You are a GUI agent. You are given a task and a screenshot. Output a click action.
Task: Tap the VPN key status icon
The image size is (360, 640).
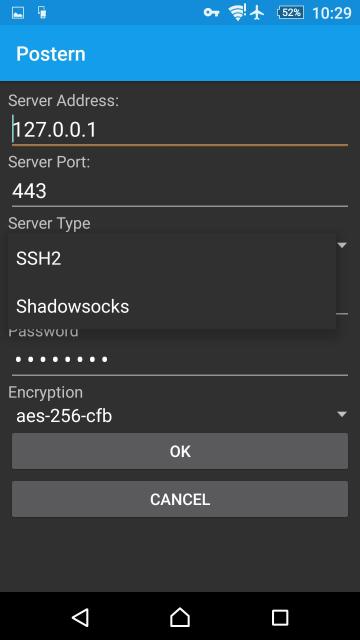(x=211, y=13)
